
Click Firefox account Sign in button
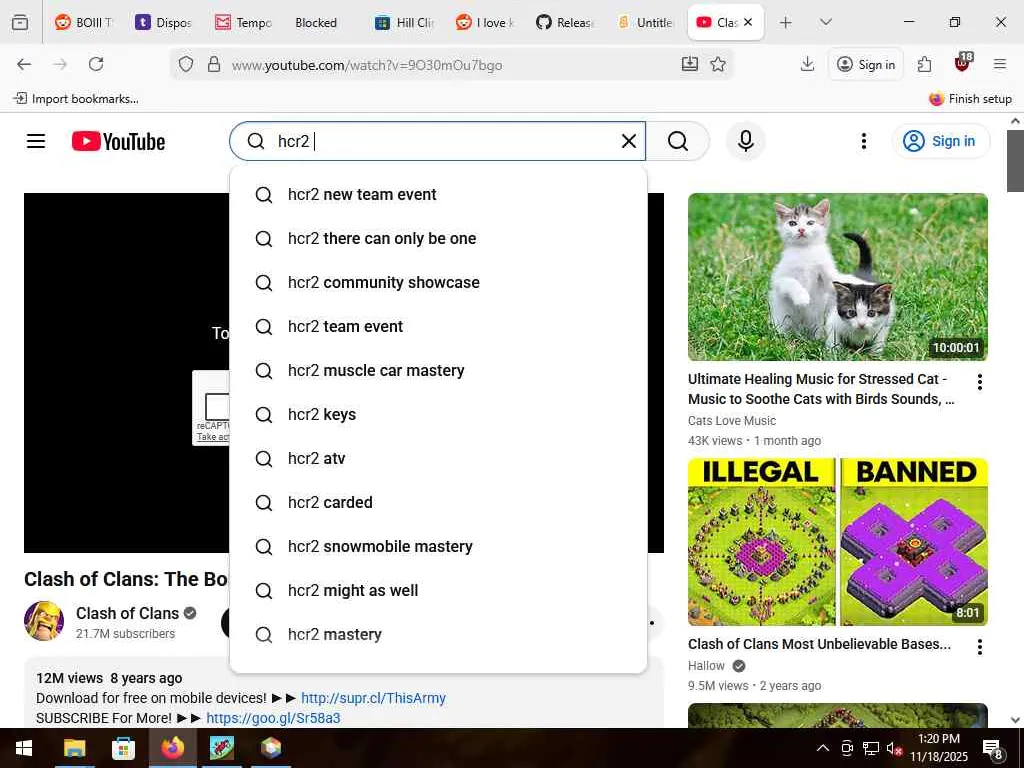[866, 64]
